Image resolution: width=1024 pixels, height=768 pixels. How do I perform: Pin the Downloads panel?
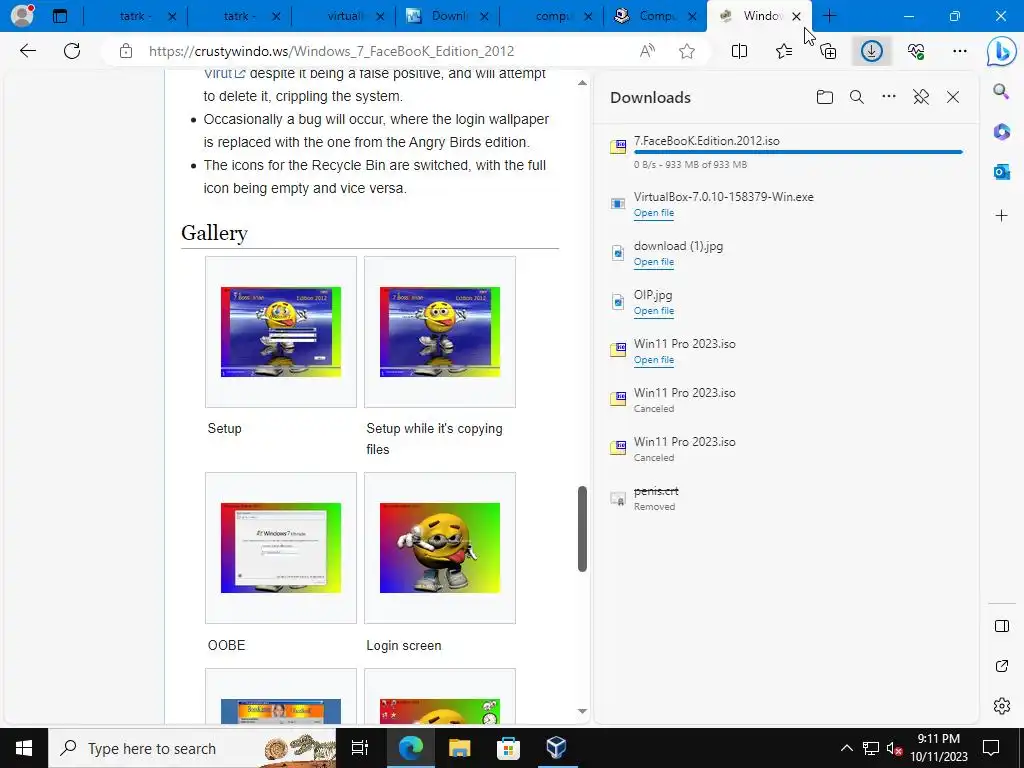921,97
